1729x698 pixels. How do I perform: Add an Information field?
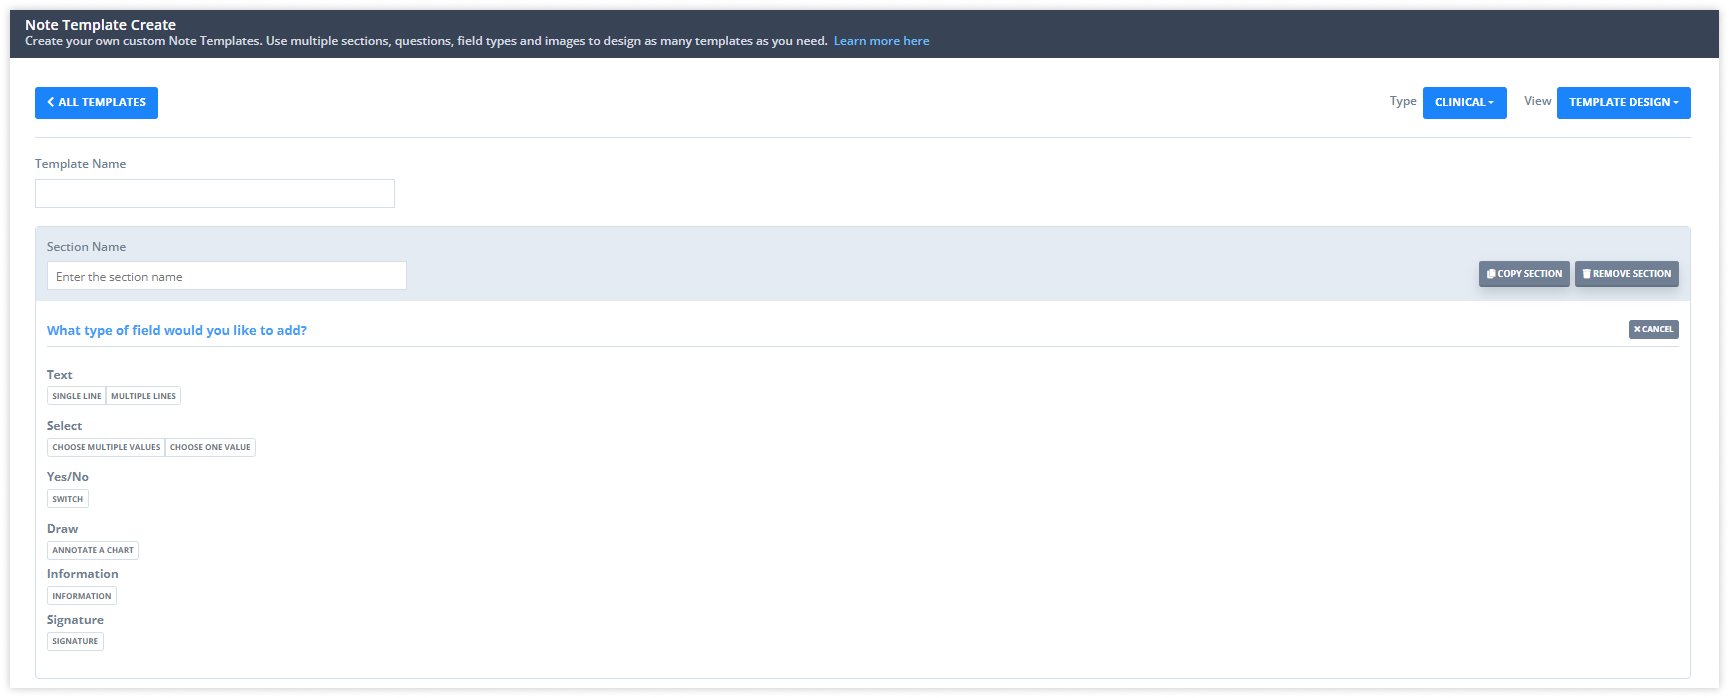click(82, 596)
